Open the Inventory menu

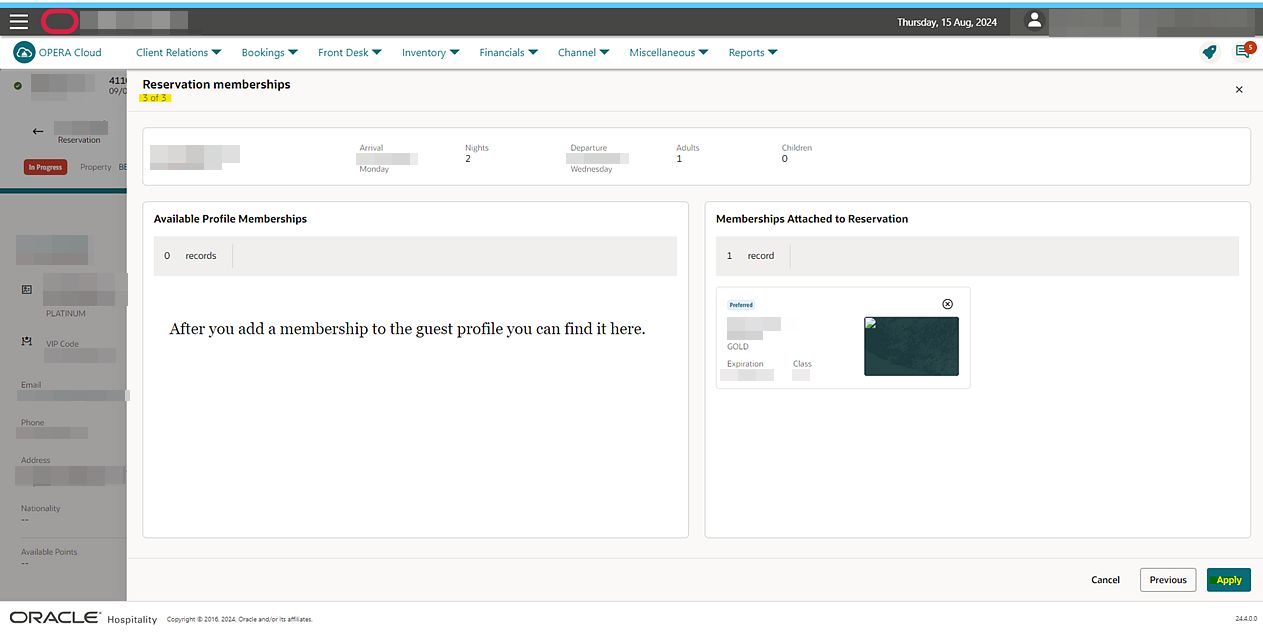[431, 53]
